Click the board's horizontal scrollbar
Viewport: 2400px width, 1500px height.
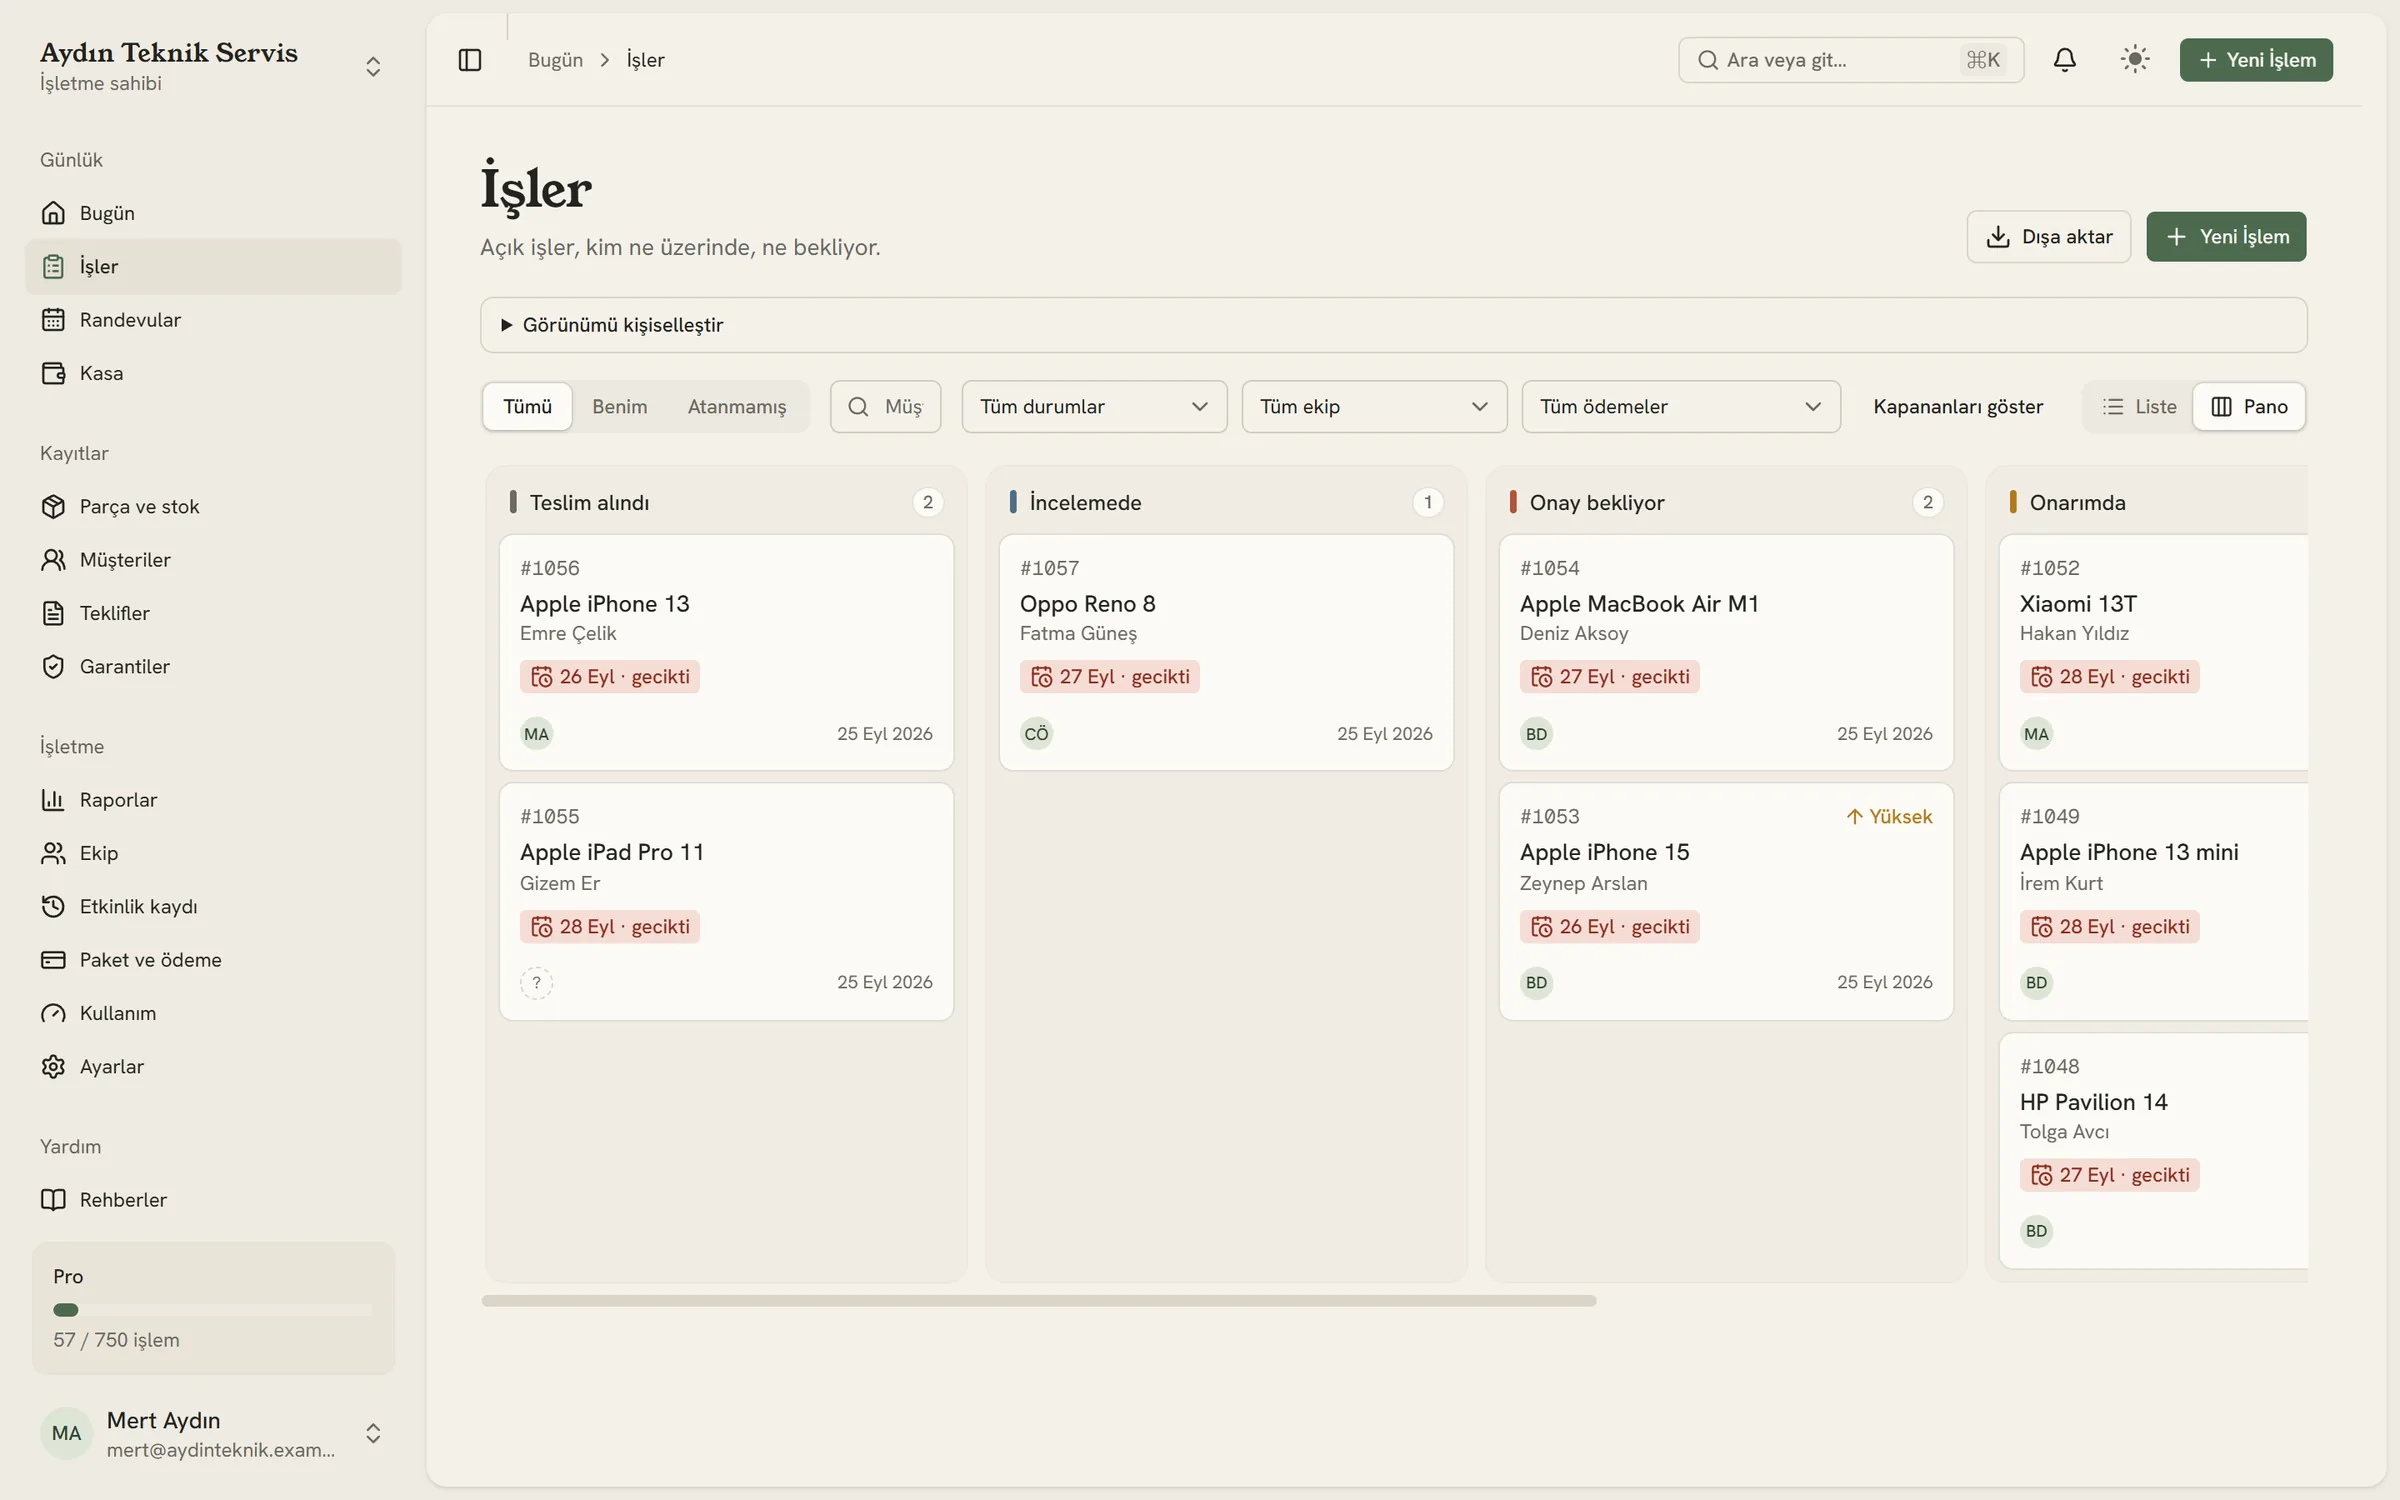pyautogui.click(x=1038, y=1301)
